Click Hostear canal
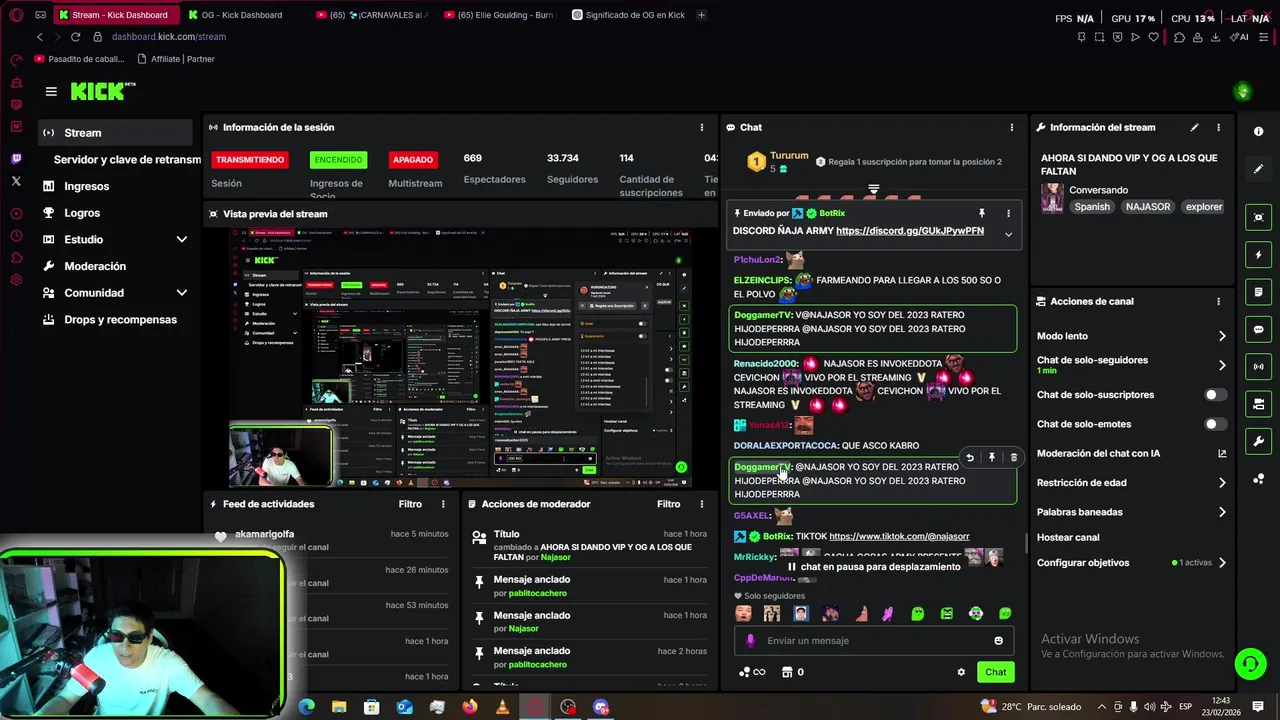Viewport: 1280px width, 720px height. (x=1068, y=537)
